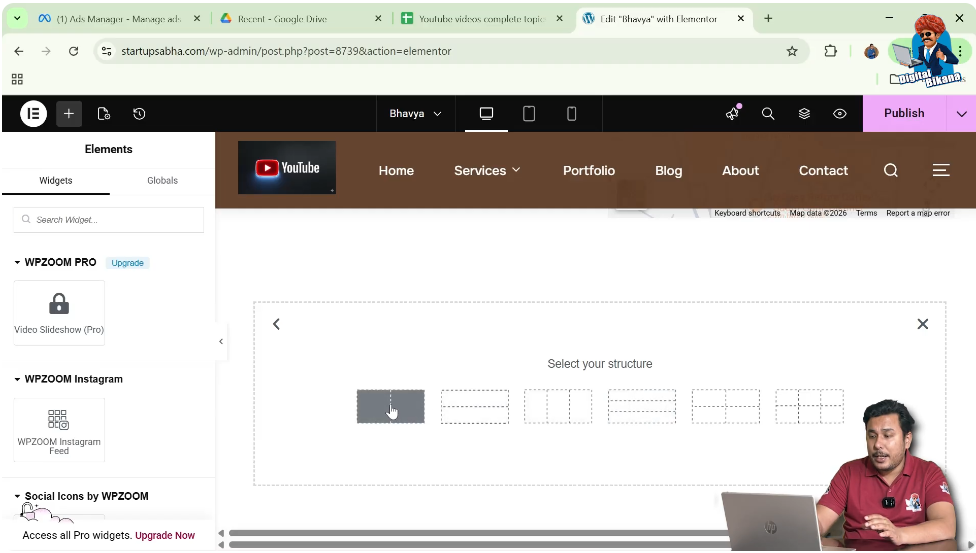The width and height of the screenshot is (976, 553).
Task: Click the YouTube logo in site header
Action: pos(287,168)
